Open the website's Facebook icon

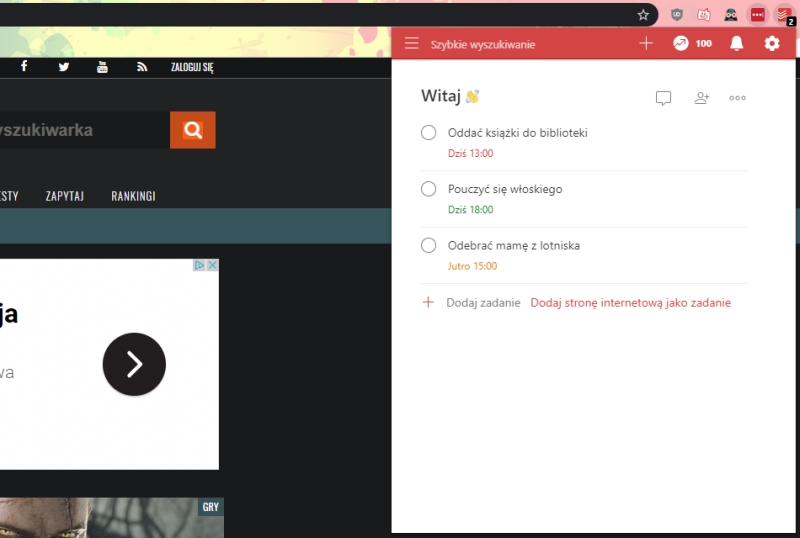[23, 66]
